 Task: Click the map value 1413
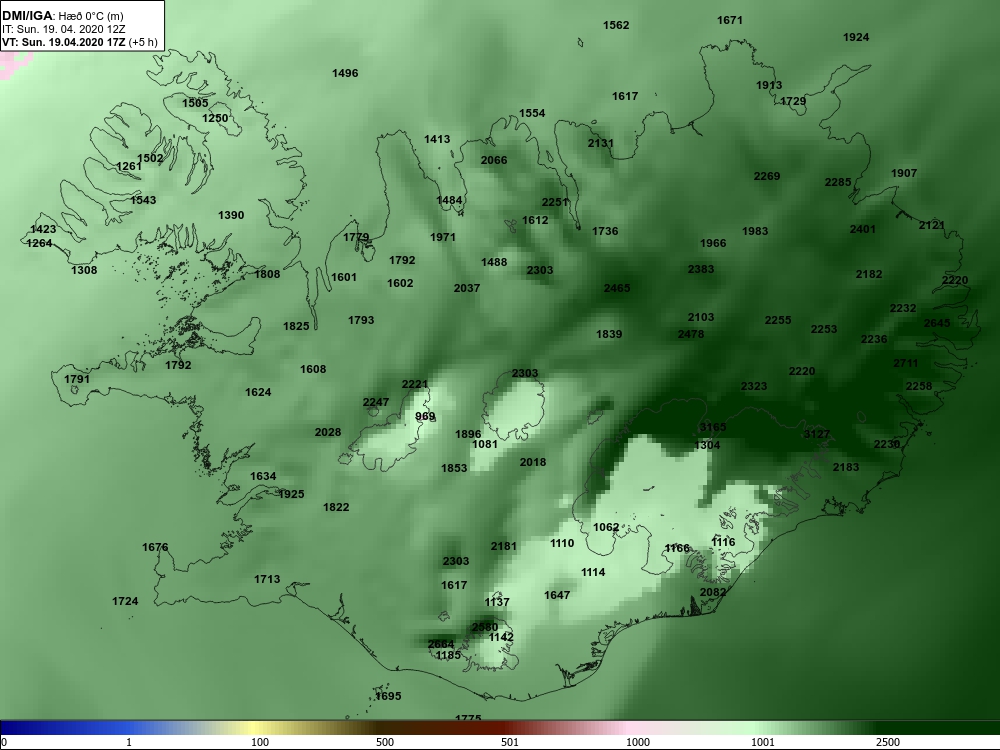click(x=437, y=139)
